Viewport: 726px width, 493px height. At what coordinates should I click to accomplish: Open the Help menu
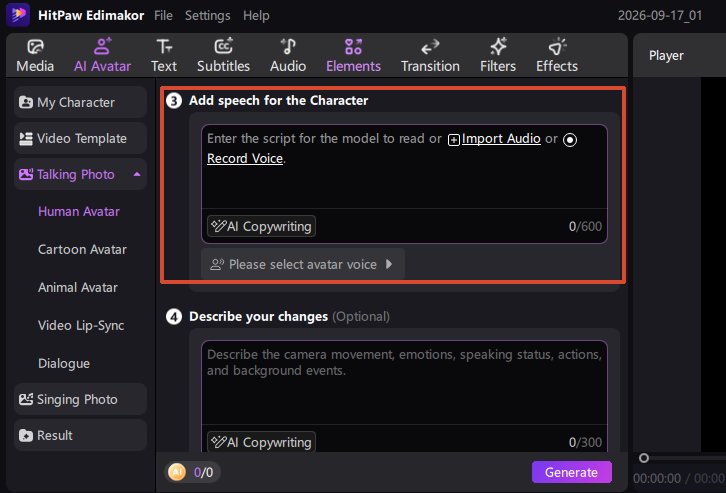pos(256,16)
